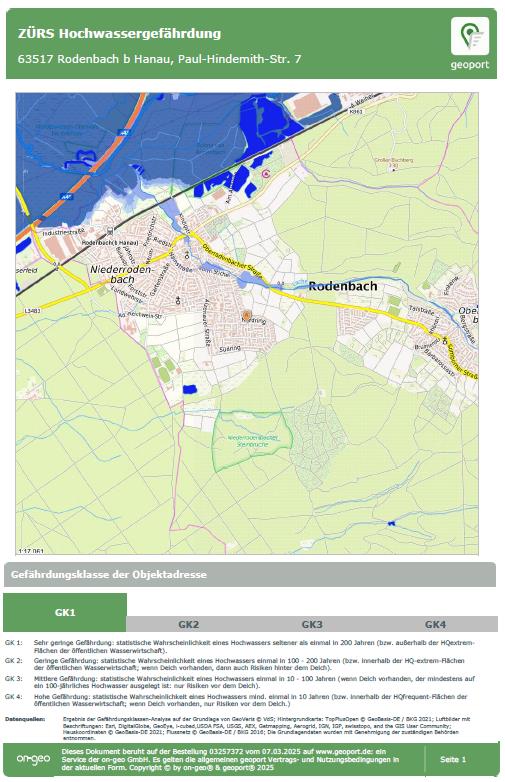
Task: Select the GK4 hazard class tab
Action: (435, 624)
